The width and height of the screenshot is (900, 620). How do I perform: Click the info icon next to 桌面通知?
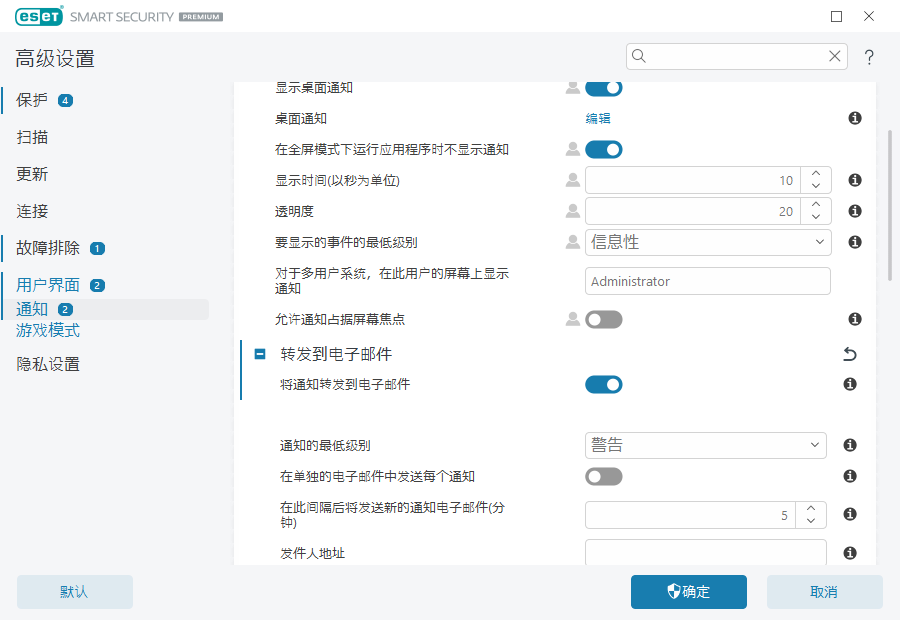pyautogui.click(x=855, y=118)
